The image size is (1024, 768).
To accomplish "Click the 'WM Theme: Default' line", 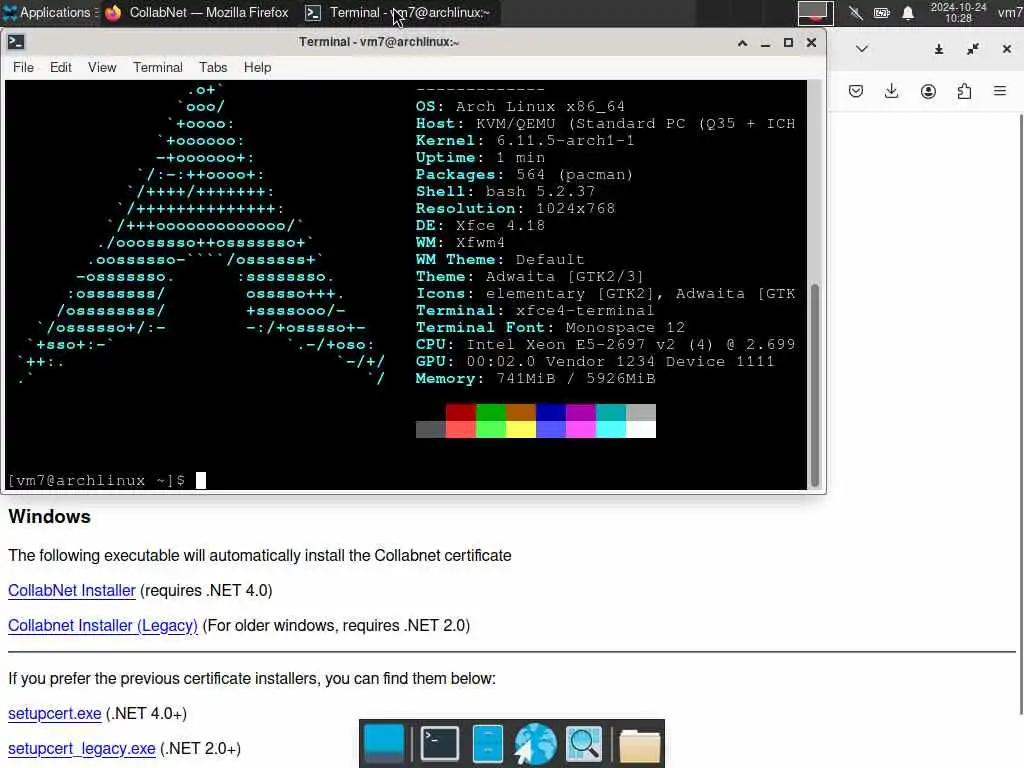I will click(x=500, y=259).
